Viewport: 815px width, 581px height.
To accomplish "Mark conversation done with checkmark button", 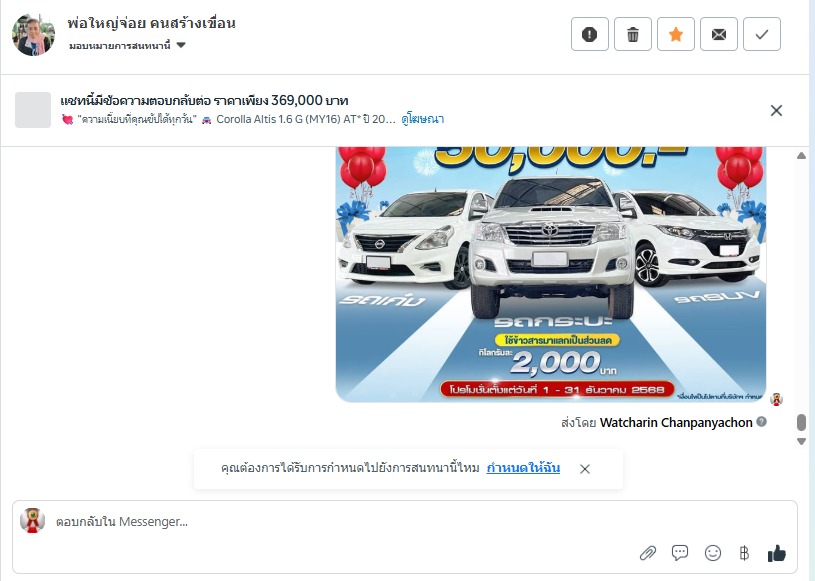I will pos(762,34).
